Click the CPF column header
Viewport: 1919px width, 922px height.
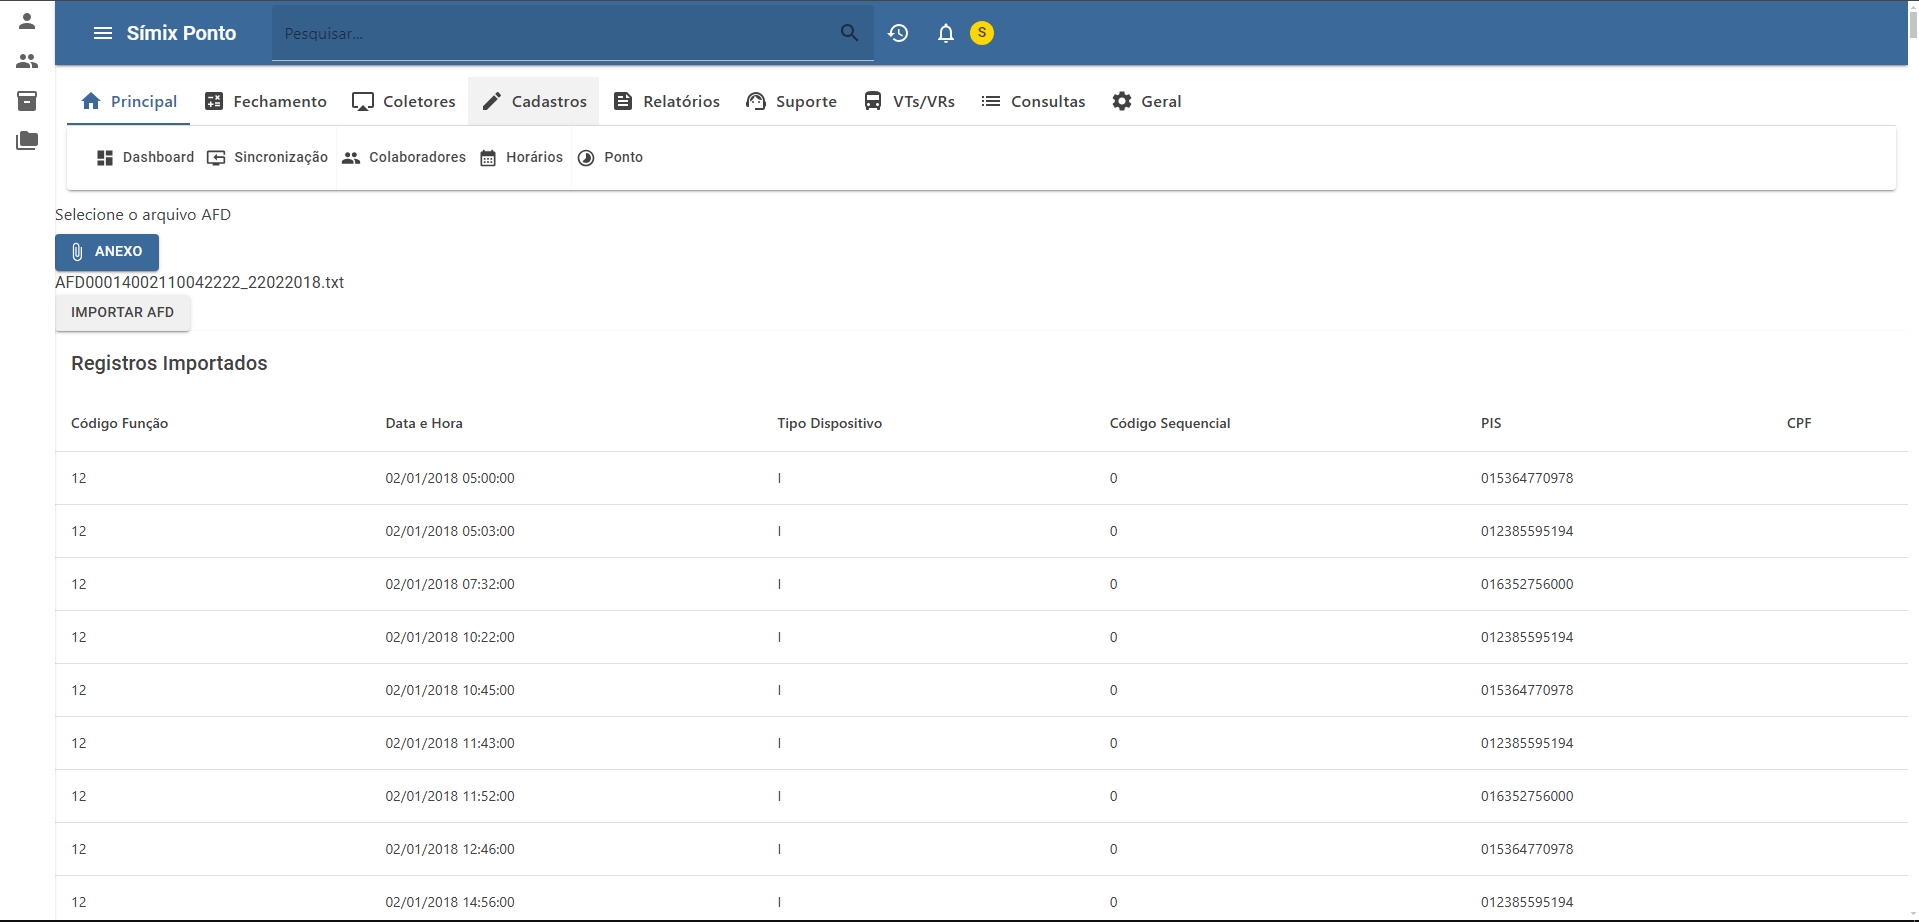coord(1799,423)
